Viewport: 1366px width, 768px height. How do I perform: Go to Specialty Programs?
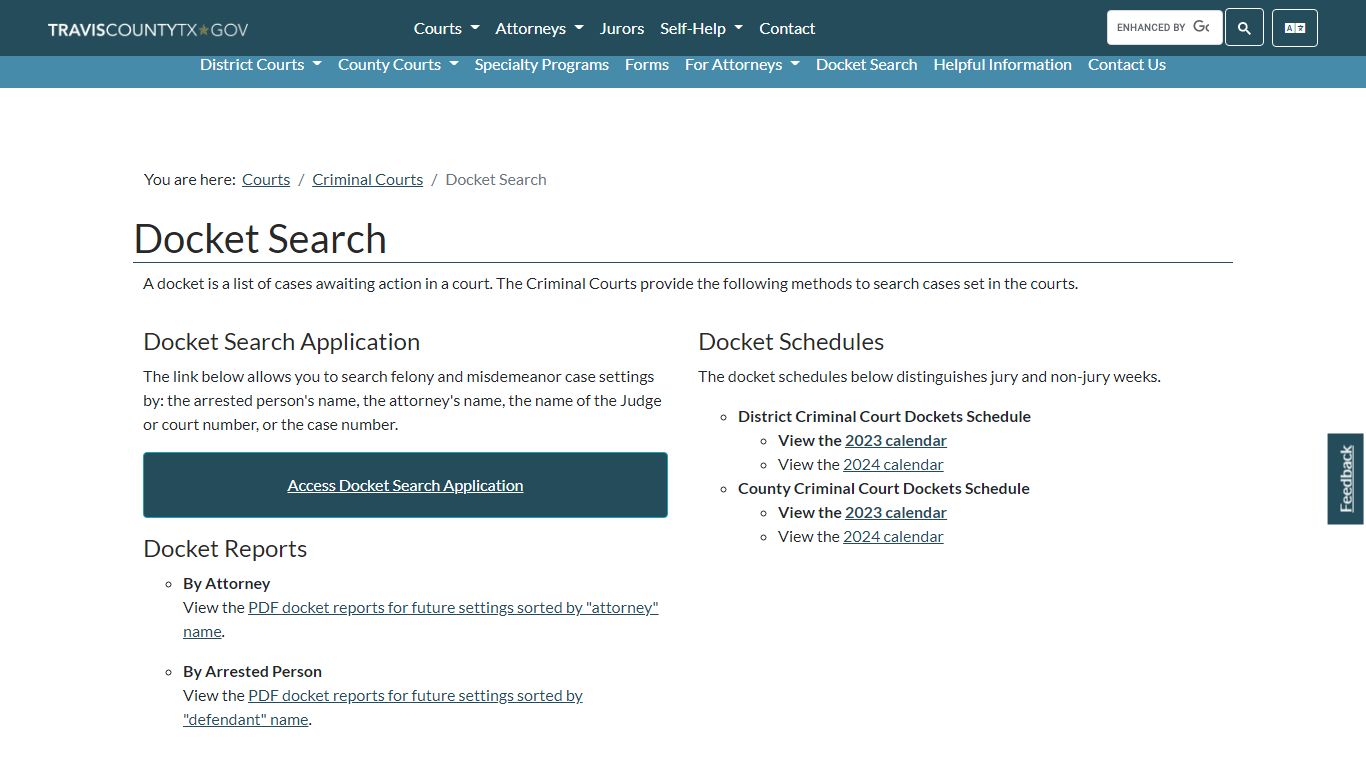click(542, 64)
